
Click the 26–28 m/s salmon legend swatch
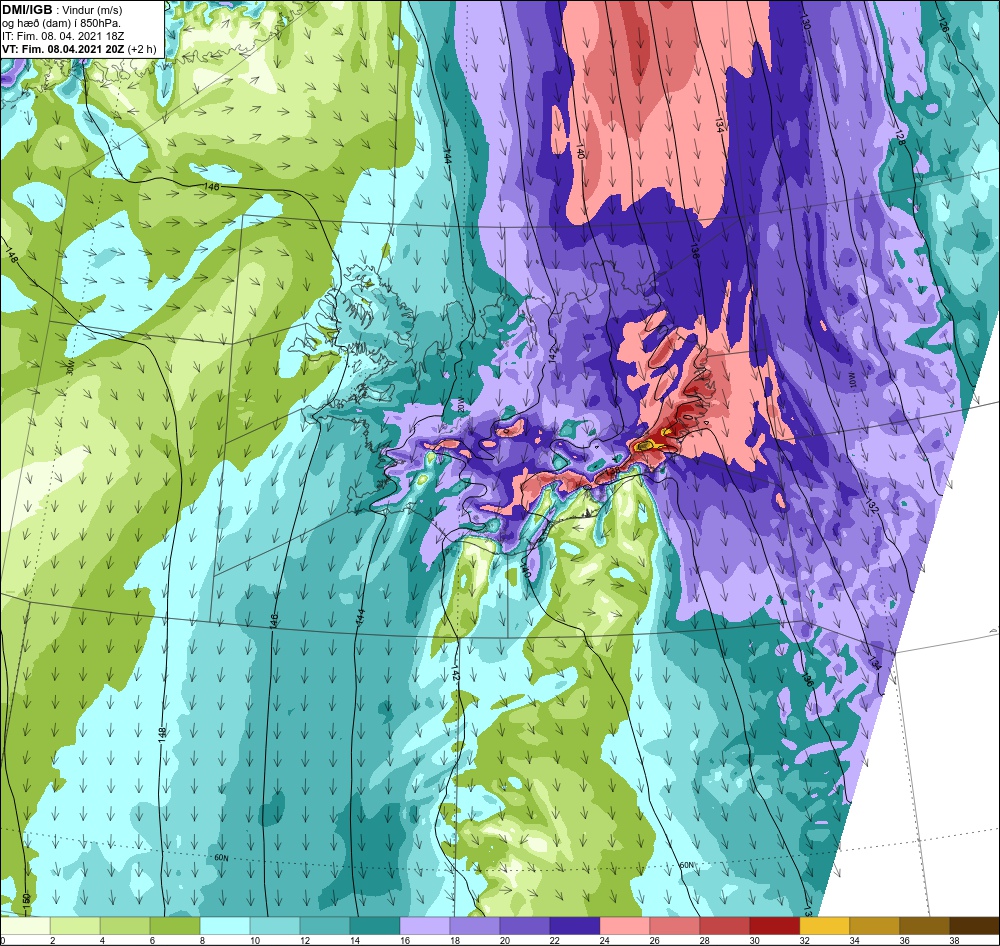(675, 926)
